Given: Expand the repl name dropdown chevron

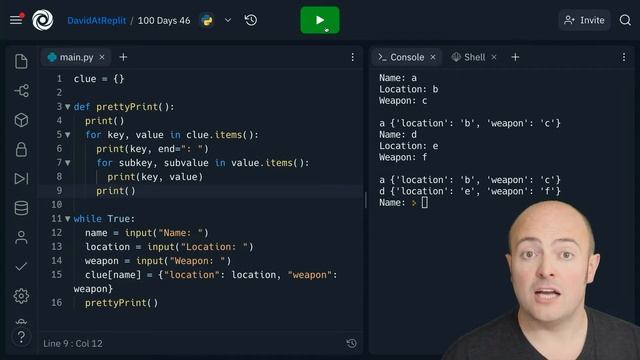Looking at the screenshot, I should point(228,20).
